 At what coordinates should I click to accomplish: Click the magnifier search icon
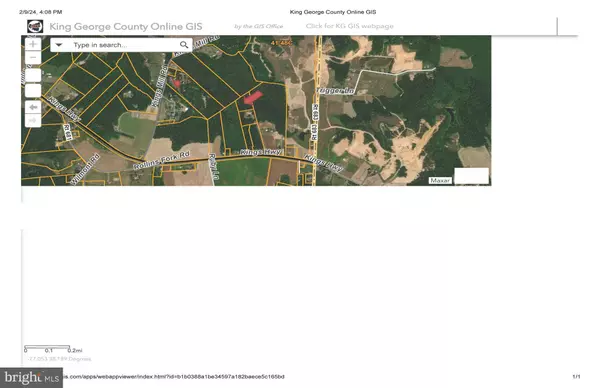pyautogui.click(x=184, y=45)
